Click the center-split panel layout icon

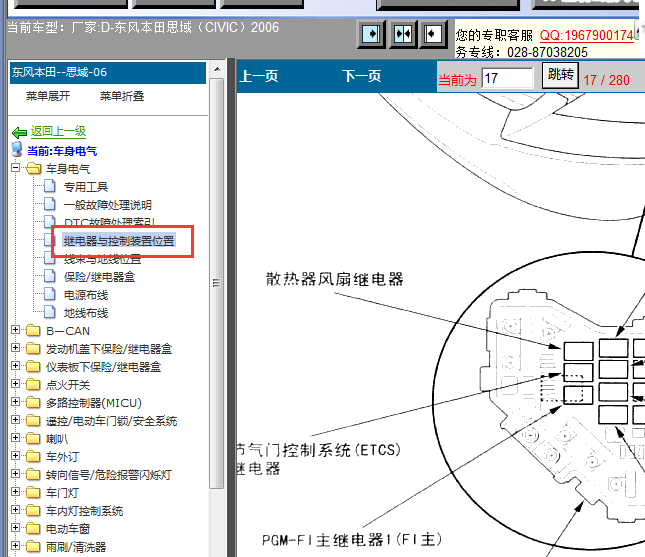click(x=403, y=34)
